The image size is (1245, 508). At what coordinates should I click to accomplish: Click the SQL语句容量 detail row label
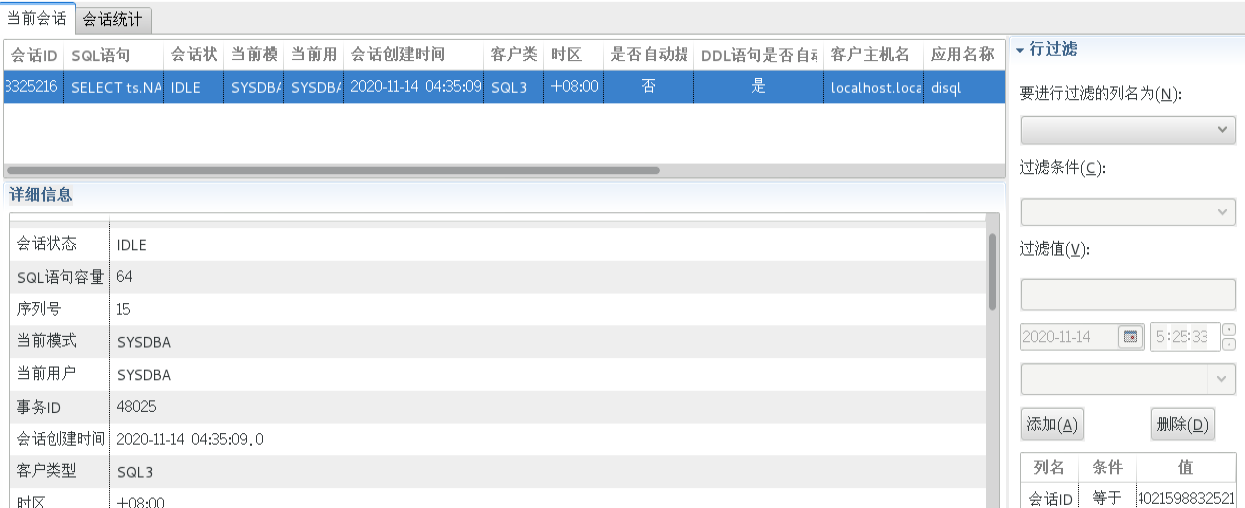60,276
